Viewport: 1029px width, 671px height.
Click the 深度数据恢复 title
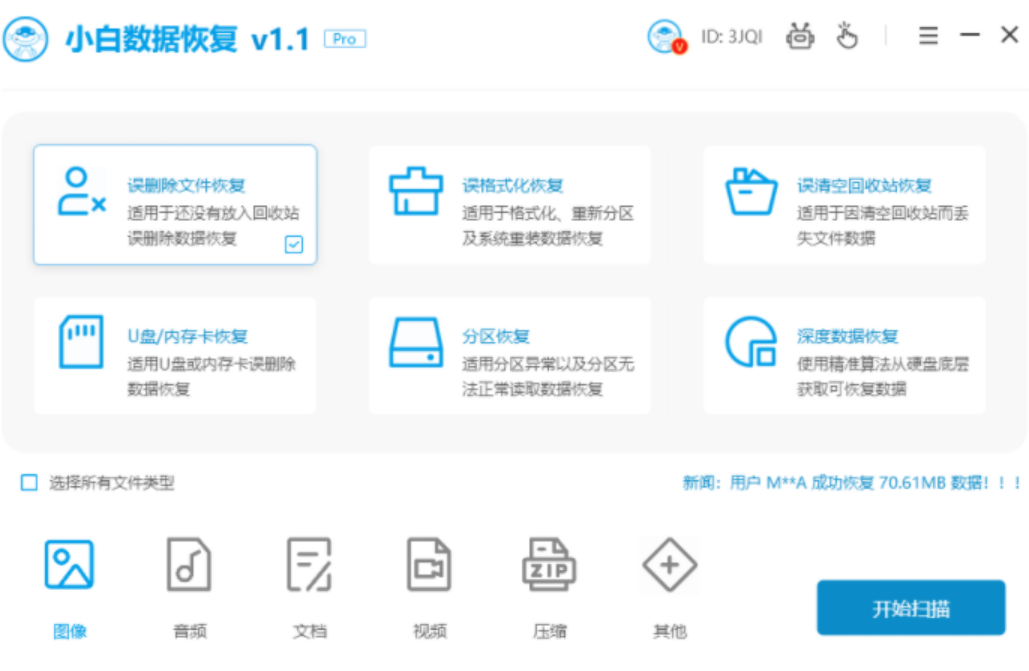[x=847, y=337]
